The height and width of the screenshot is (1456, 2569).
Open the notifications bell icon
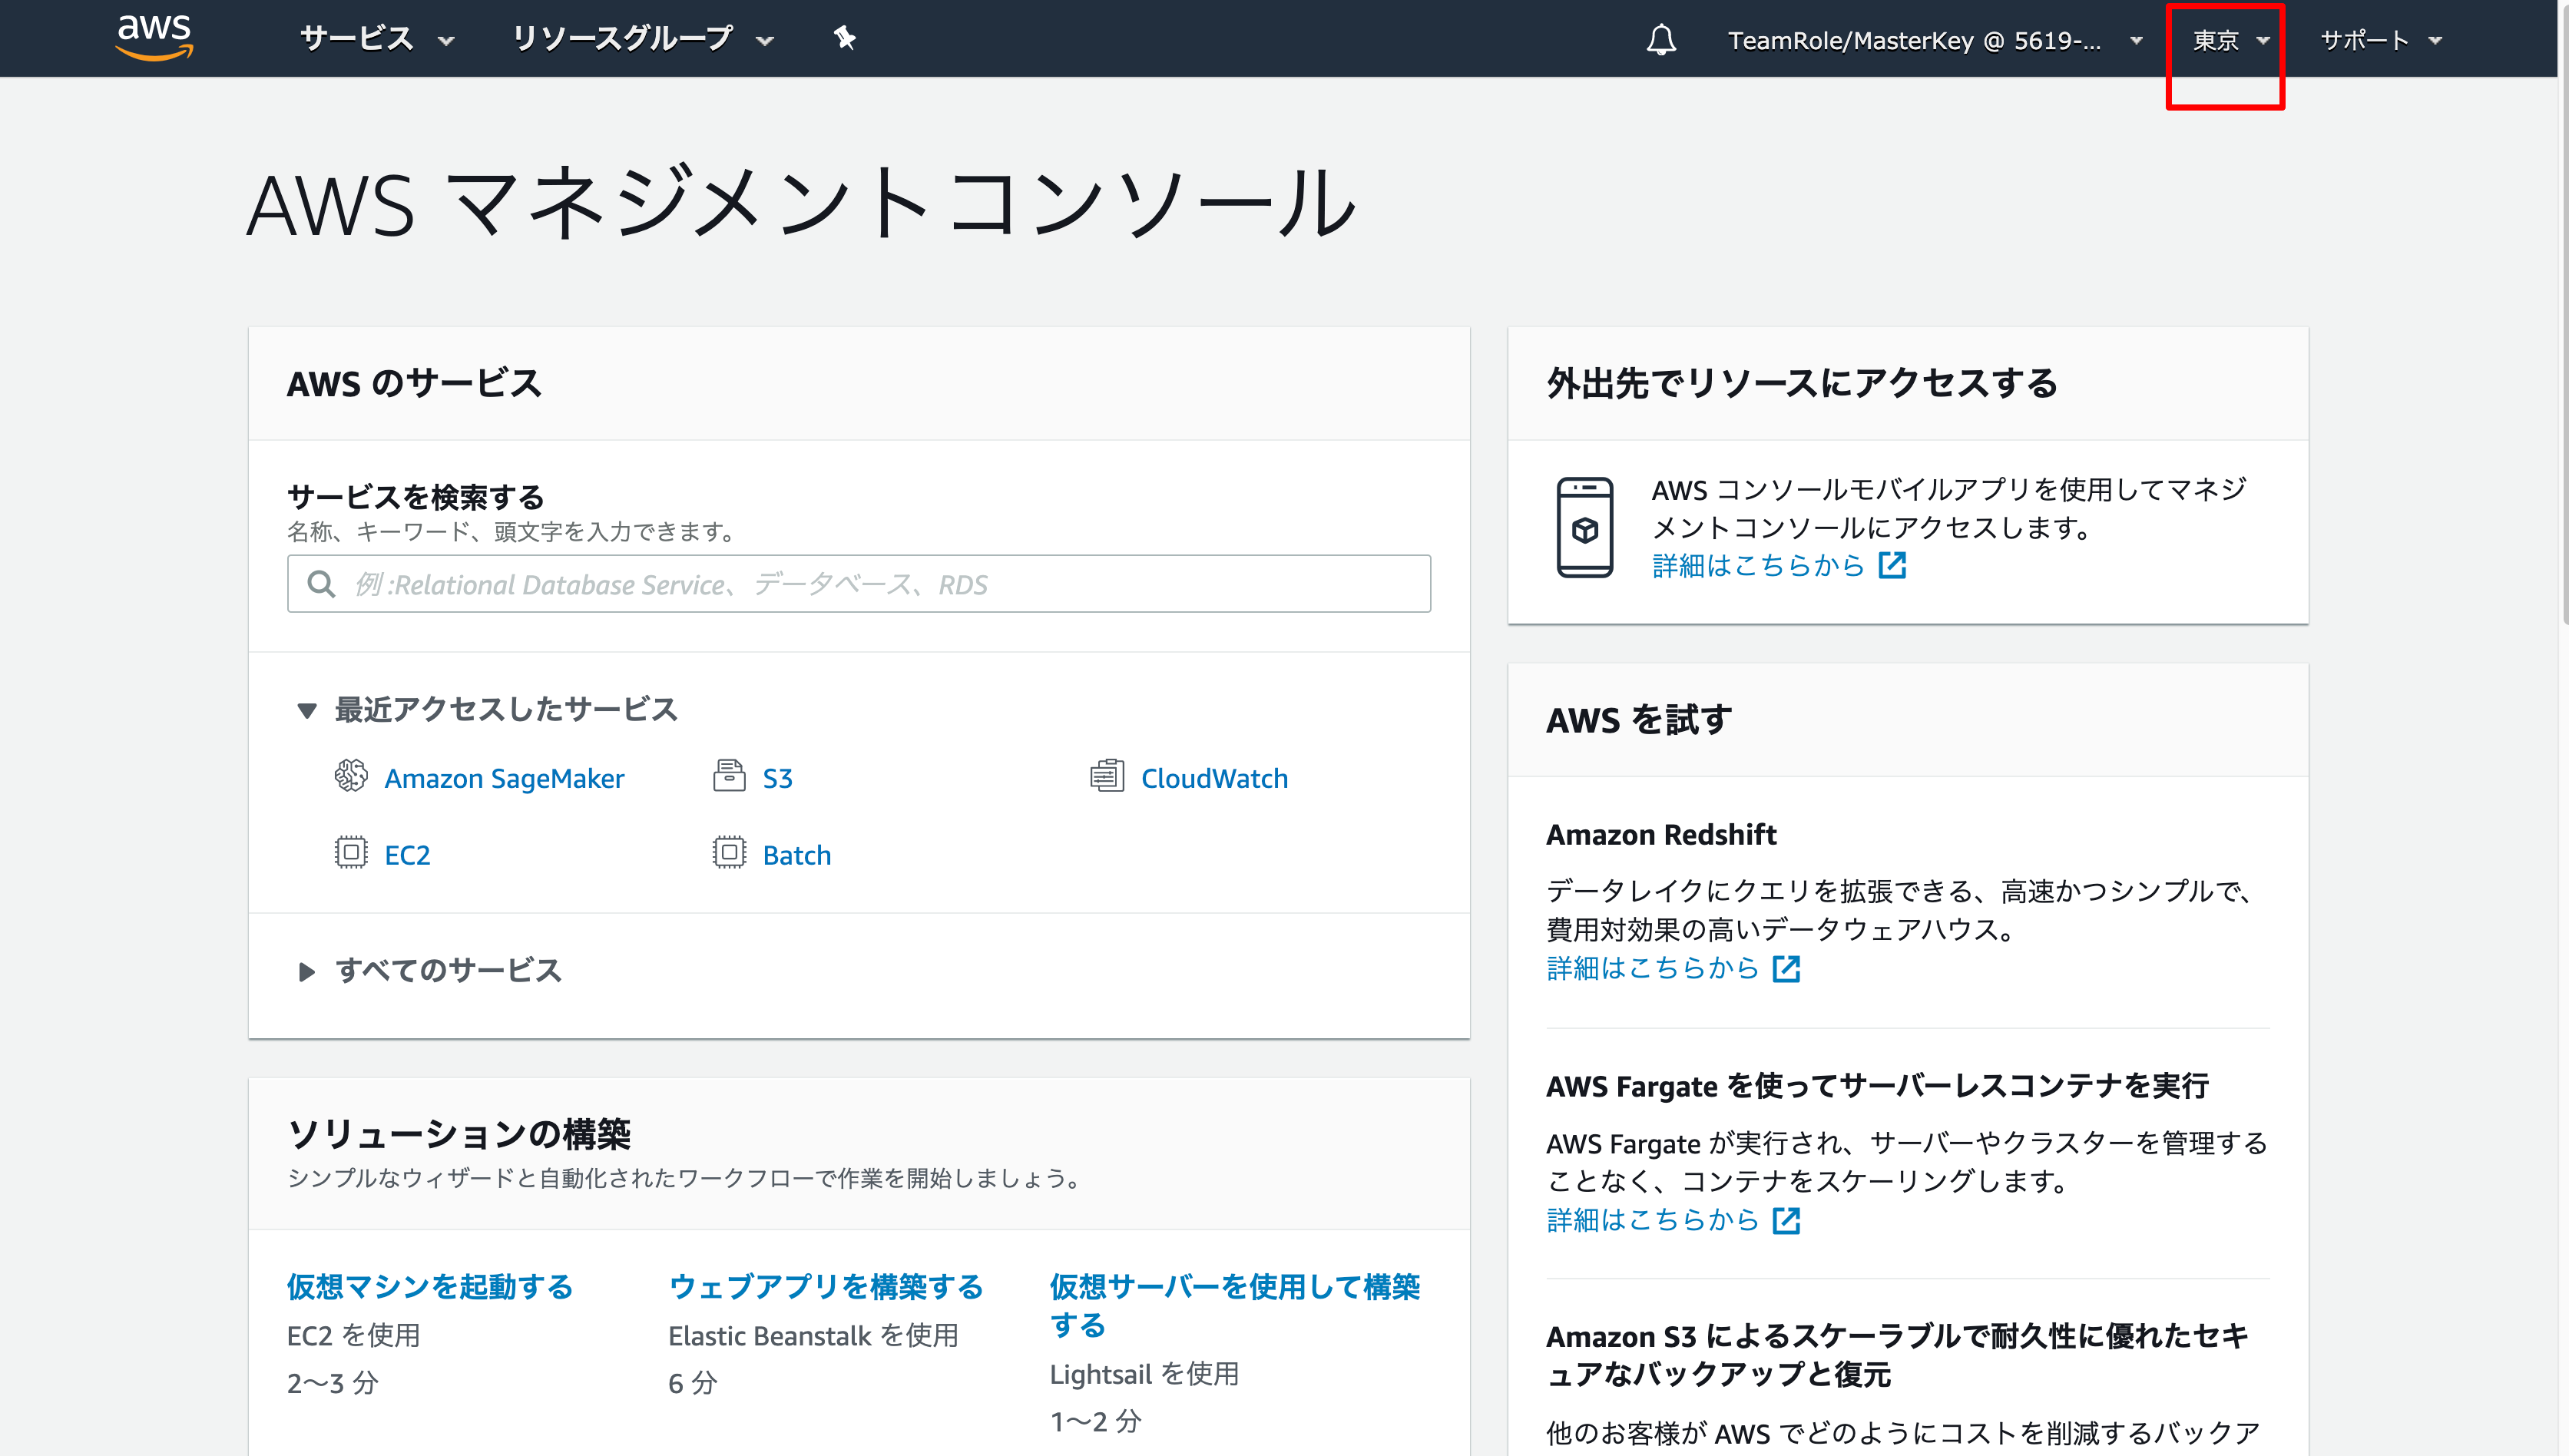click(1661, 40)
